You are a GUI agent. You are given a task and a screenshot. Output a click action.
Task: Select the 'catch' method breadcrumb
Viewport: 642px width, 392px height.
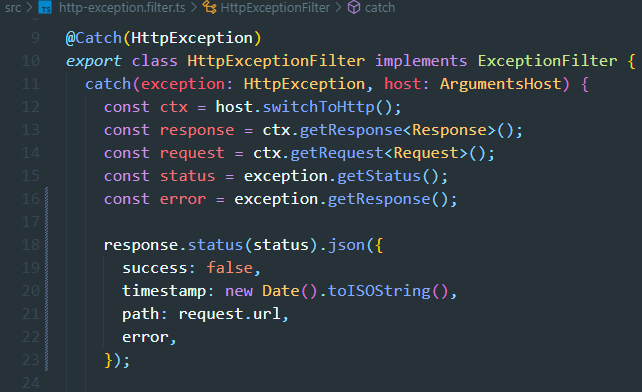pos(380,8)
